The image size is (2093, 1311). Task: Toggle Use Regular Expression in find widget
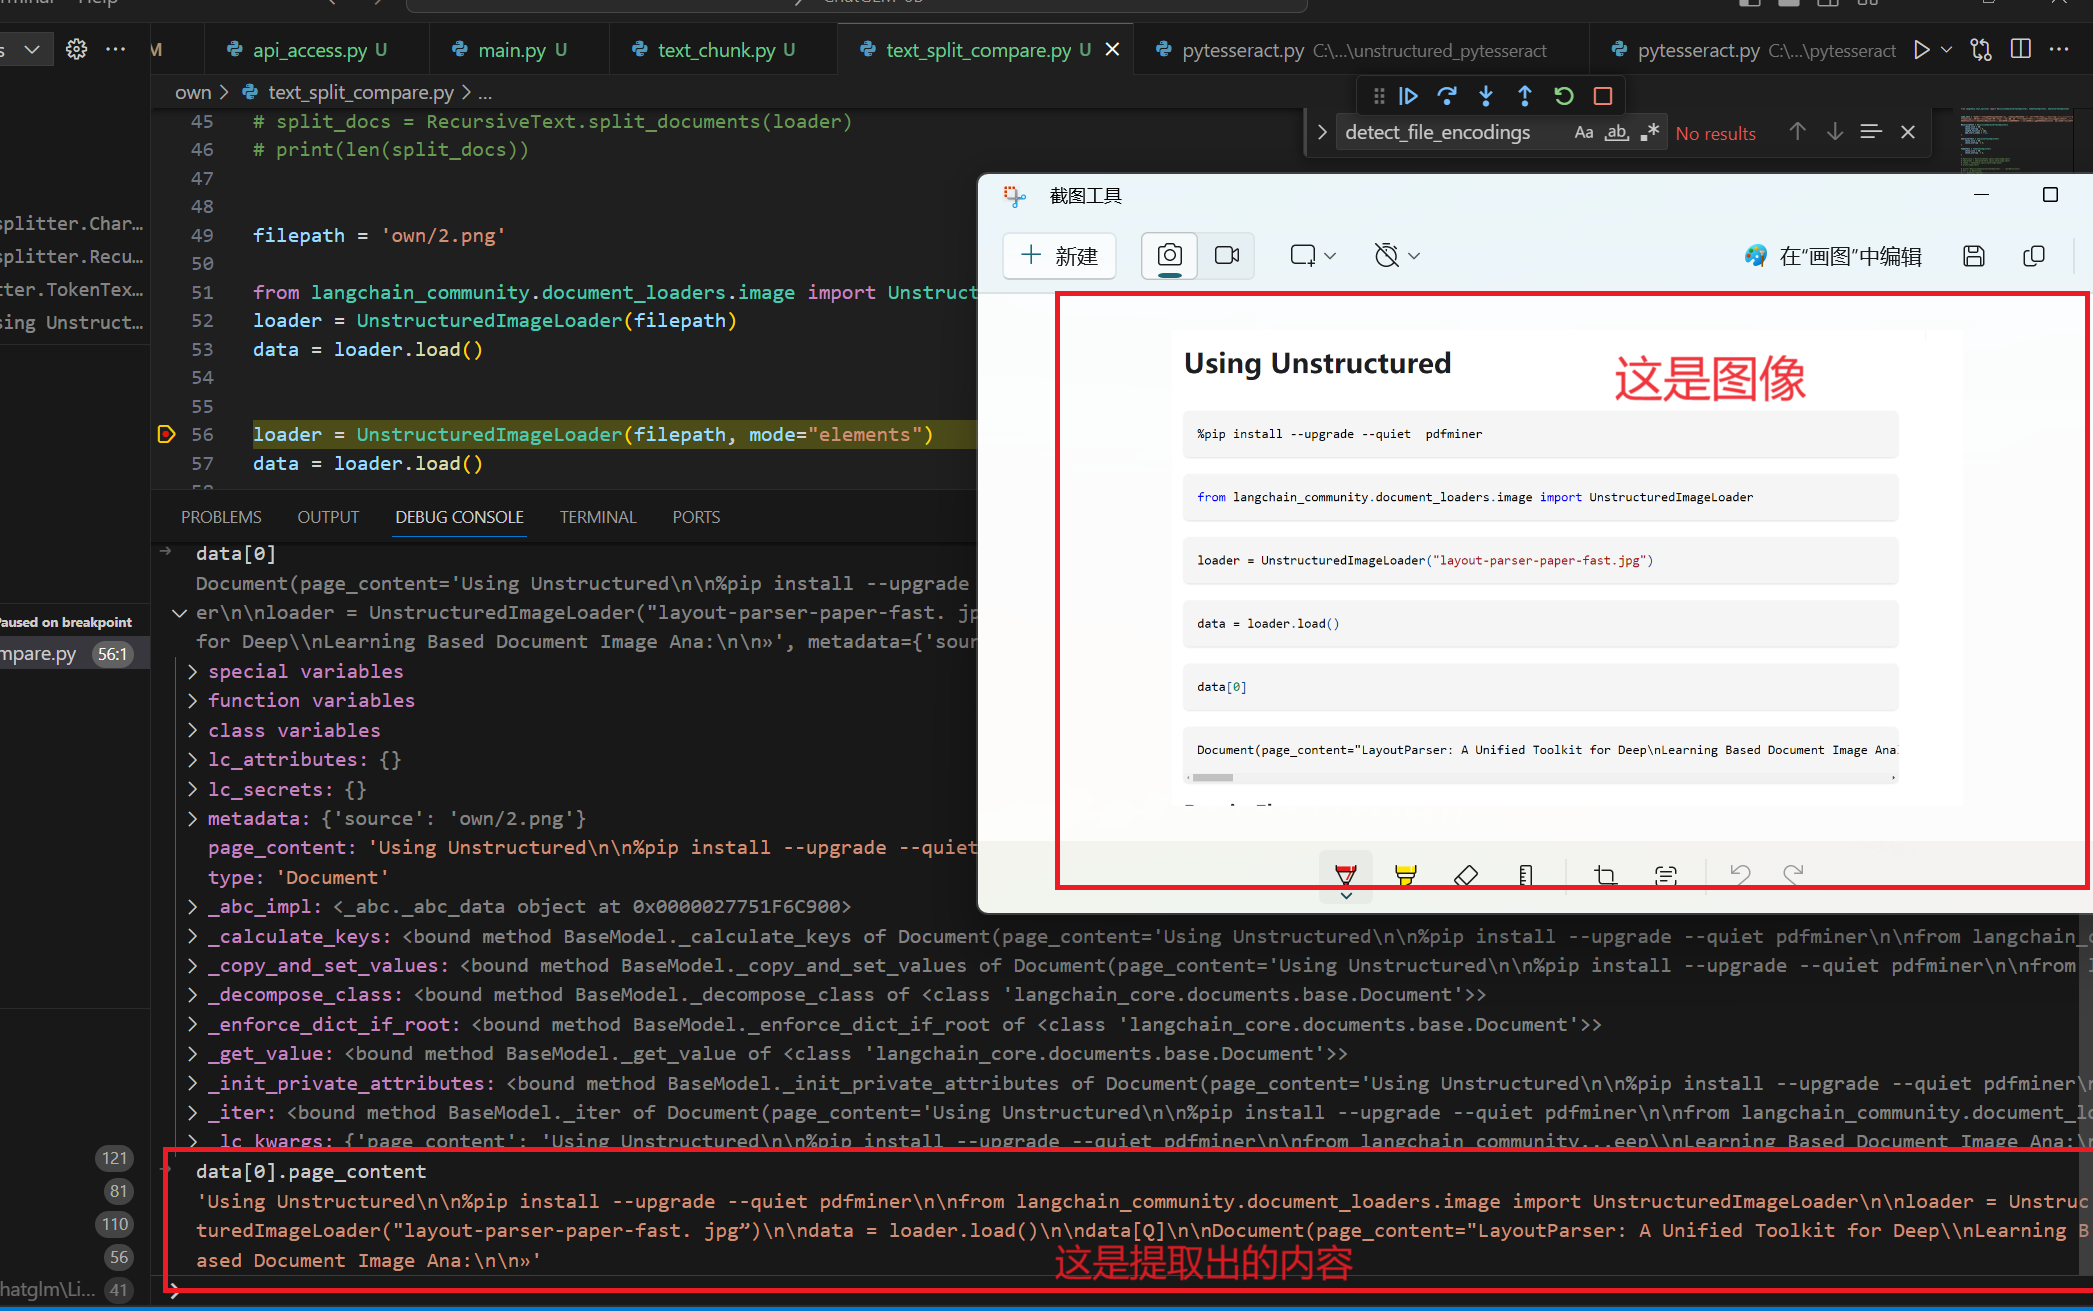point(1649,133)
